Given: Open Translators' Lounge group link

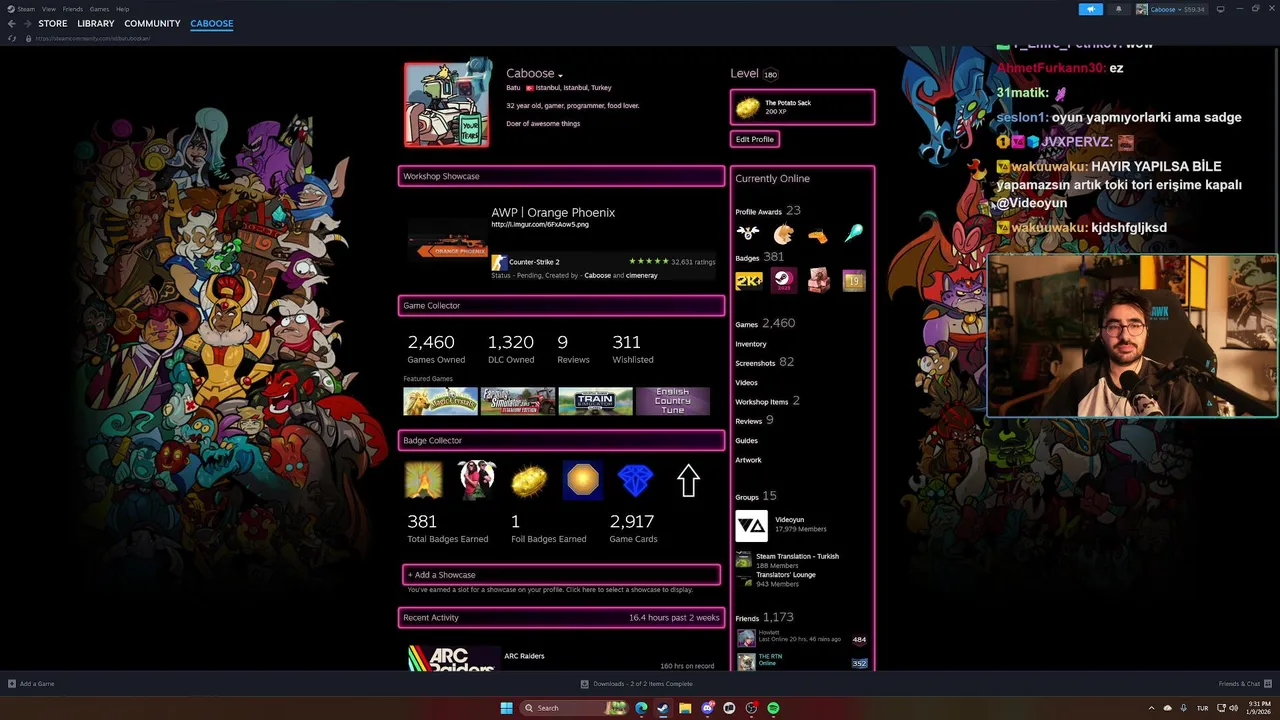Looking at the screenshot, I should pyautogui.click(x=786, y=575).
